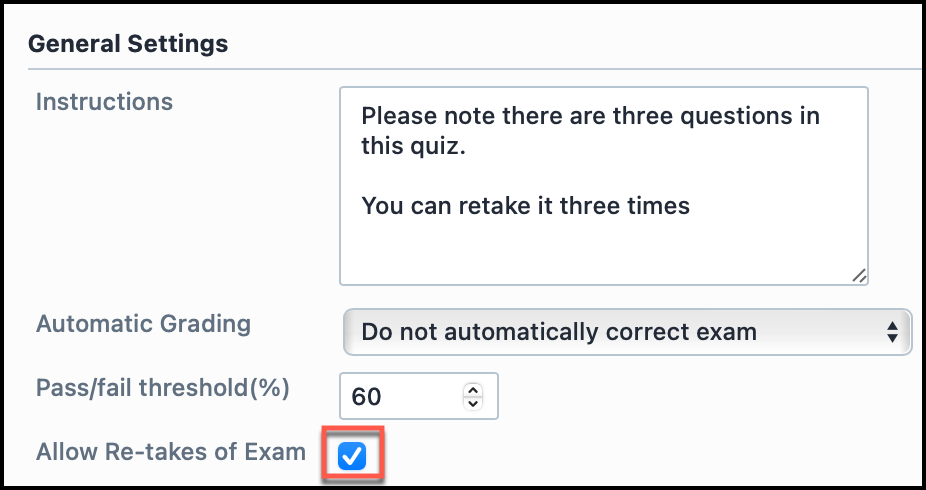926x490 pixels.
Task: Click the "Pass/fail threshold(%)" label
Action: point(163,388)
